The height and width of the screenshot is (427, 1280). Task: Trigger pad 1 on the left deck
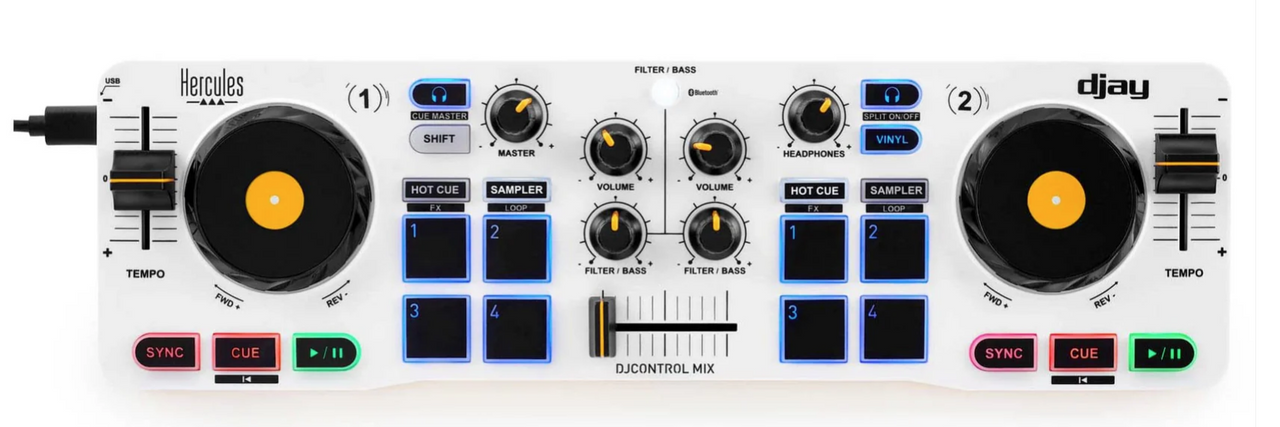click(436, 248)
